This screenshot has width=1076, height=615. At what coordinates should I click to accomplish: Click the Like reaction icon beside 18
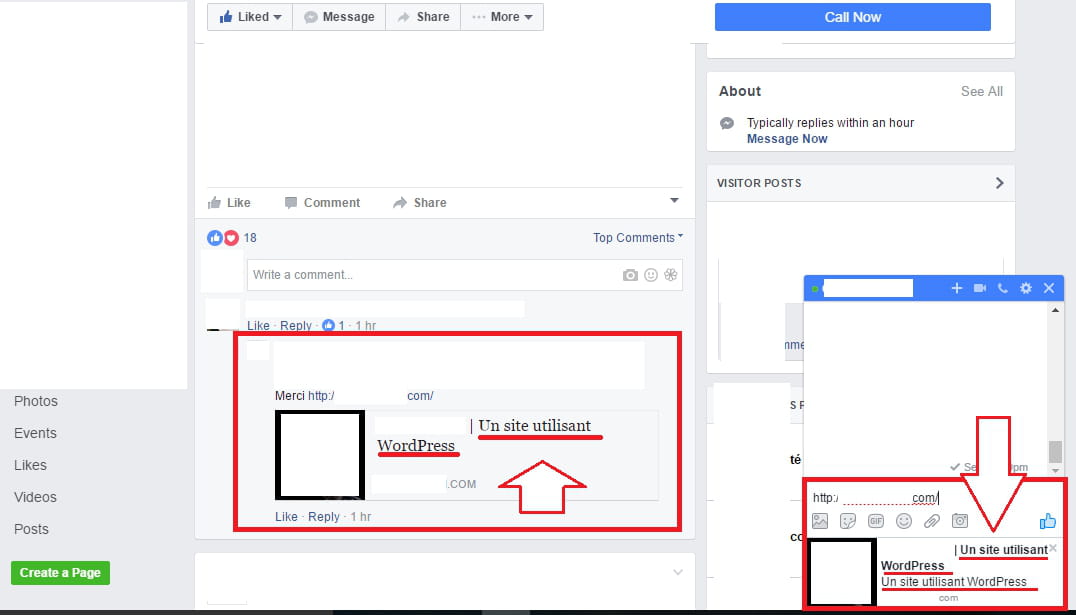215,238
